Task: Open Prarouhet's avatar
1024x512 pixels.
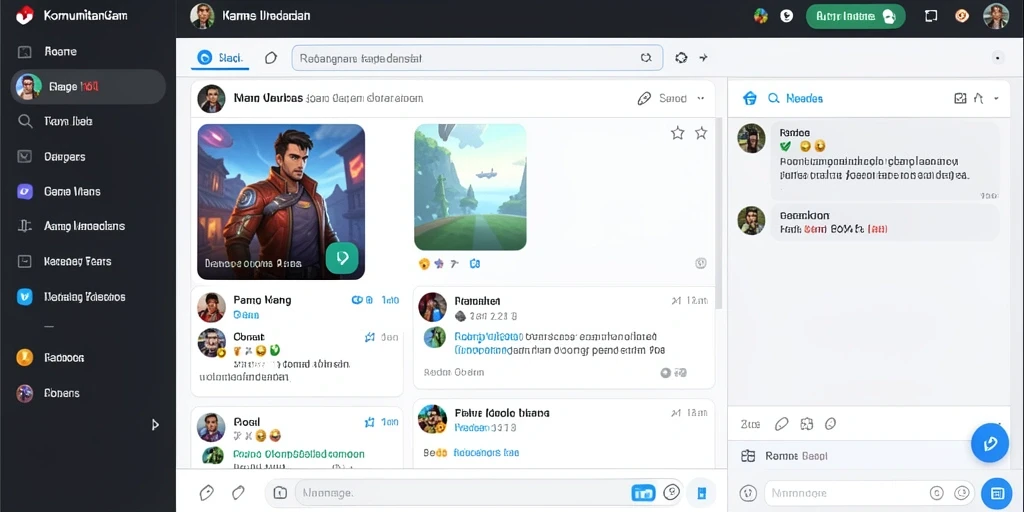Action: [x=432, y=307]
